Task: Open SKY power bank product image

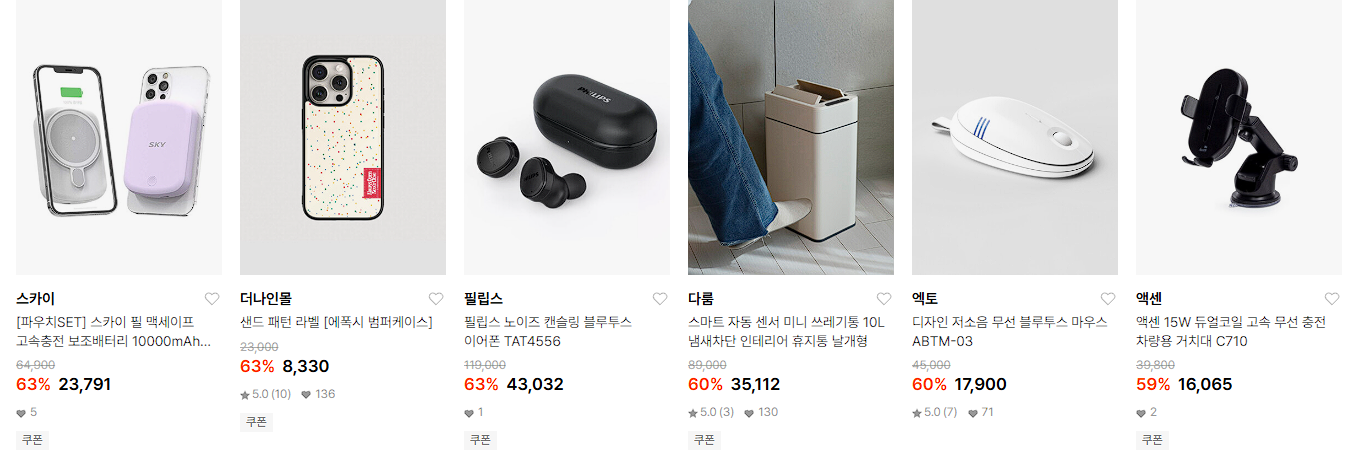Action: [119, 138]
